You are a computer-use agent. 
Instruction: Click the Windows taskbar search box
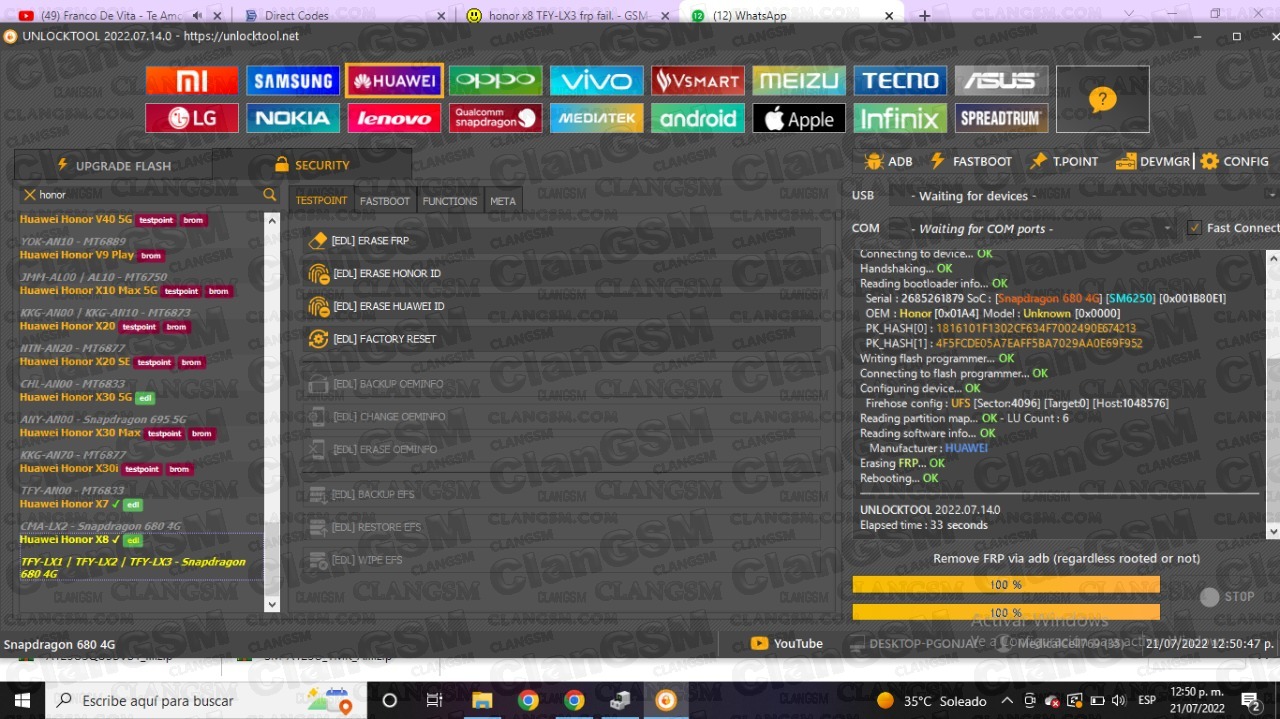tap(205, 700)
